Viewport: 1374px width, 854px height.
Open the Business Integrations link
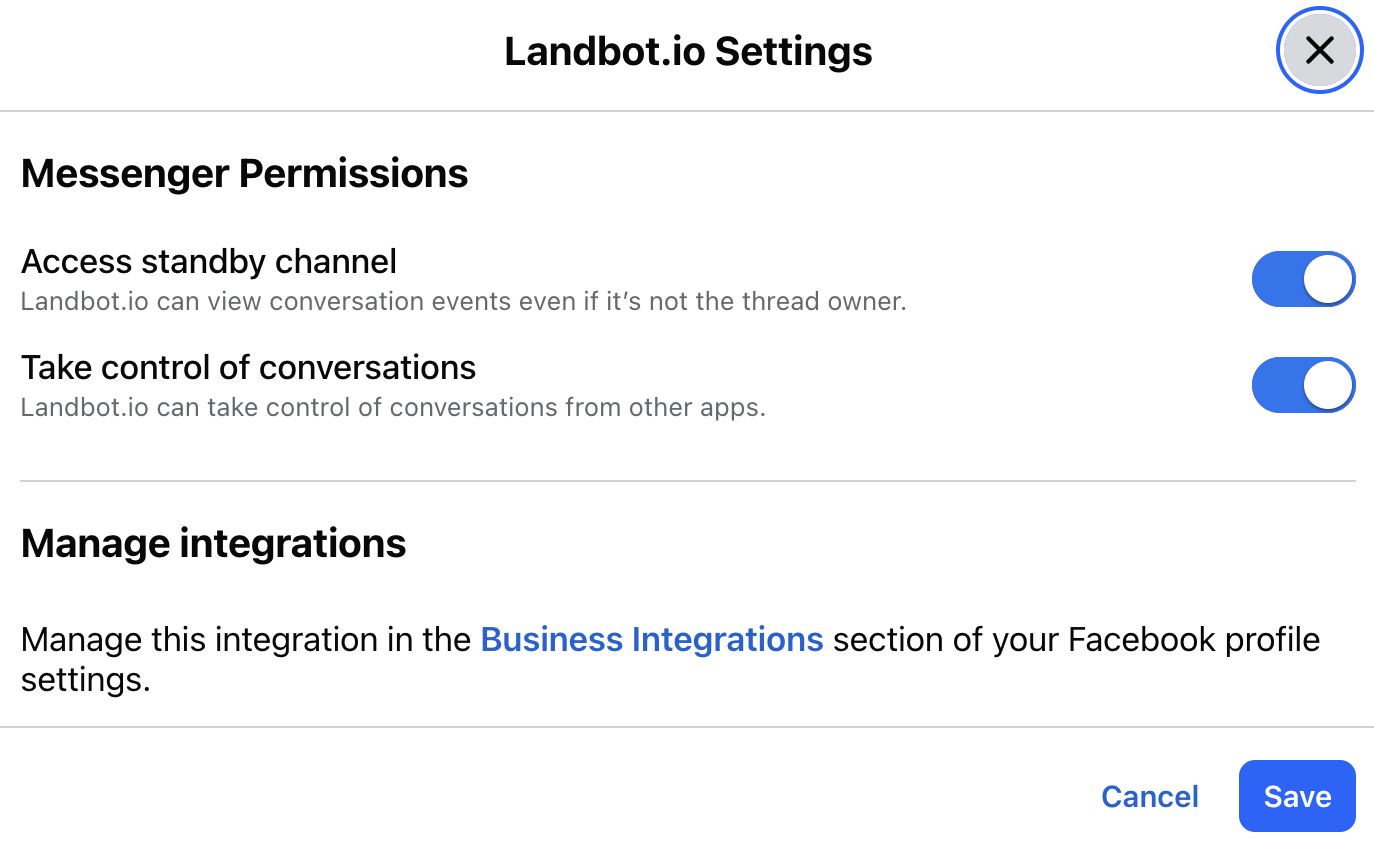tap(652, 639)
